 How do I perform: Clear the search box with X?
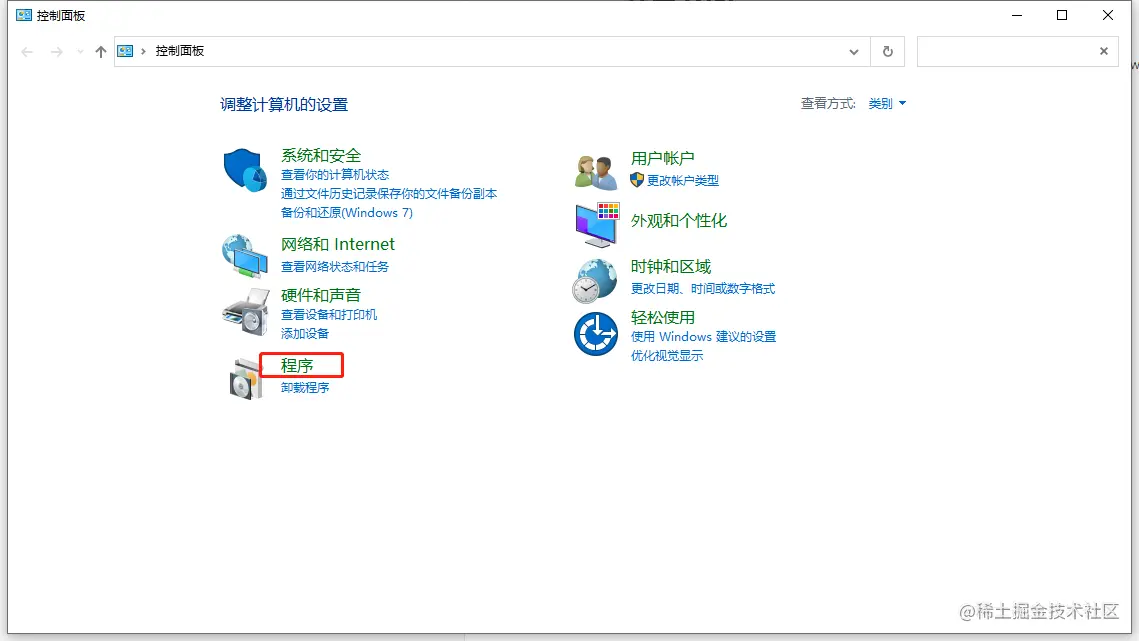1103,51
